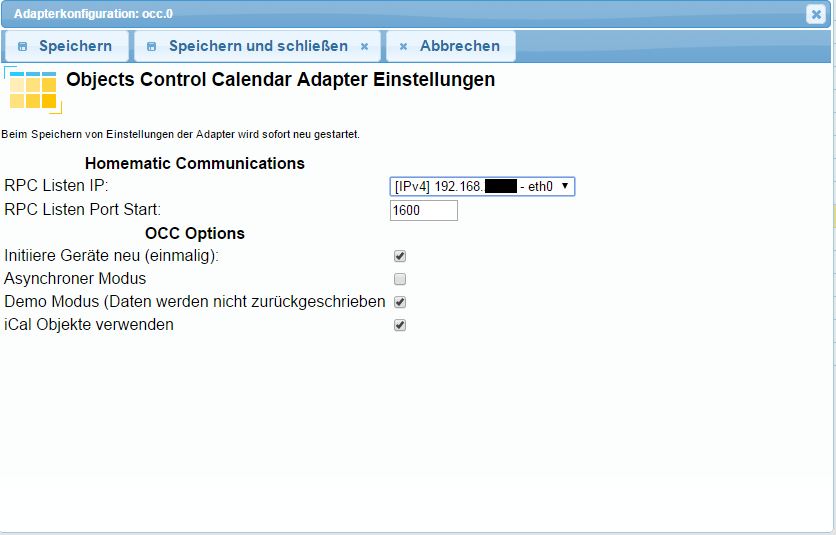Click the Homematic Communications section heading
836x535 pixels.
click(x=195, y=163)
